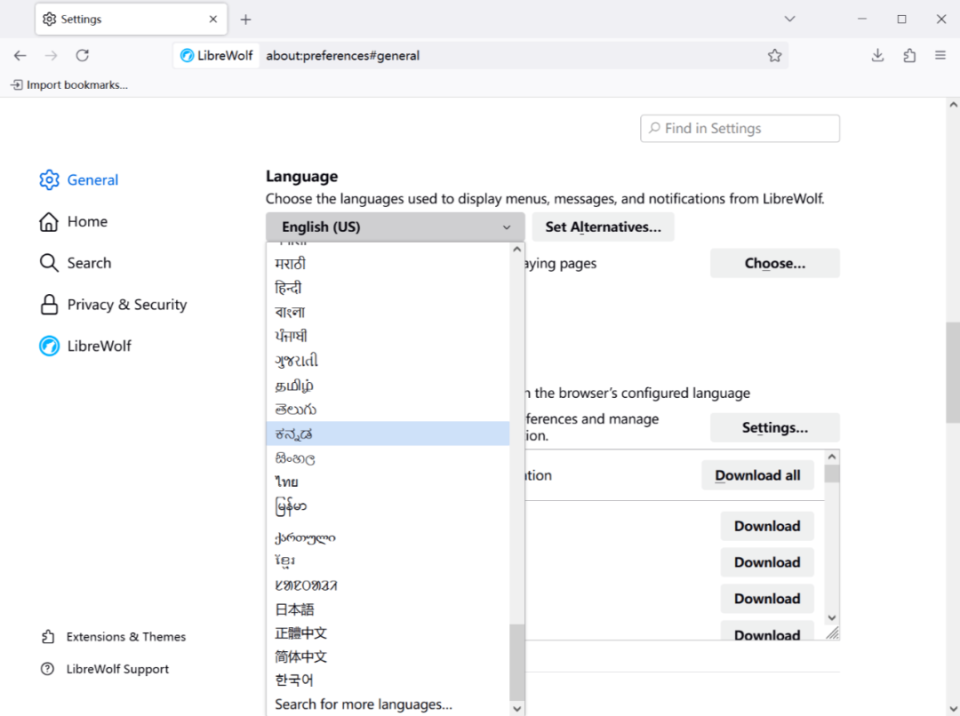Click the language dropdown scrollbar thumb
The height and width of the screenshot is (716, 960).
pyautogui.click(x=517, y=662)
